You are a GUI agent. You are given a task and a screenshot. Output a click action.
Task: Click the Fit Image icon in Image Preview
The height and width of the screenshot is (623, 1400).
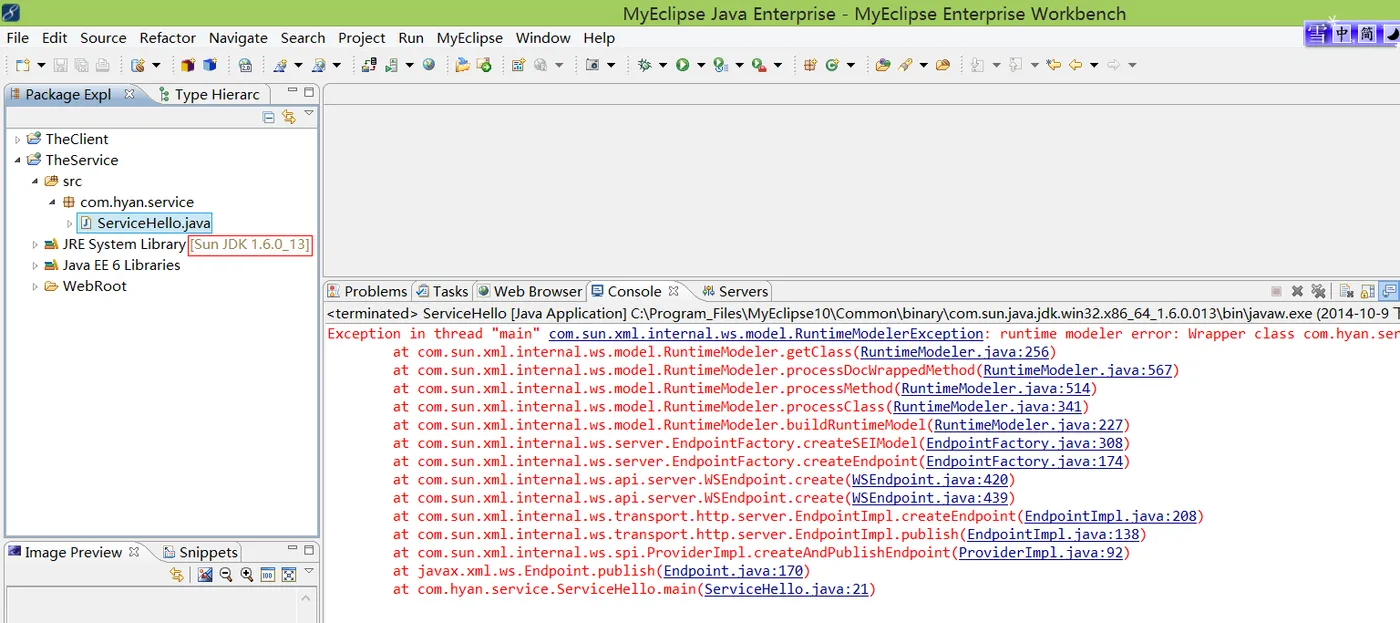click(288, 575)
